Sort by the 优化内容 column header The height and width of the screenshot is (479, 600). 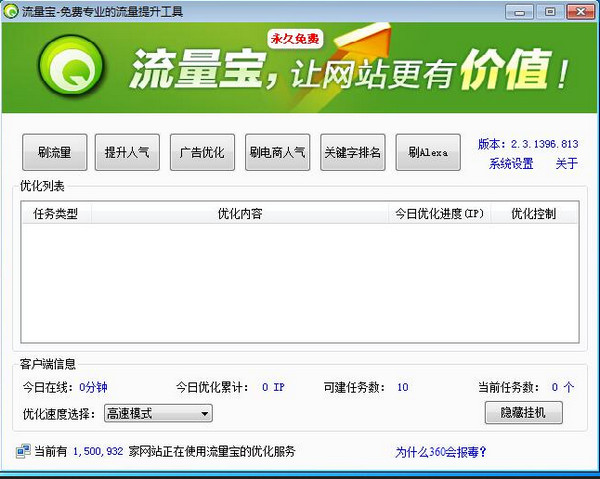coord(239,214)
